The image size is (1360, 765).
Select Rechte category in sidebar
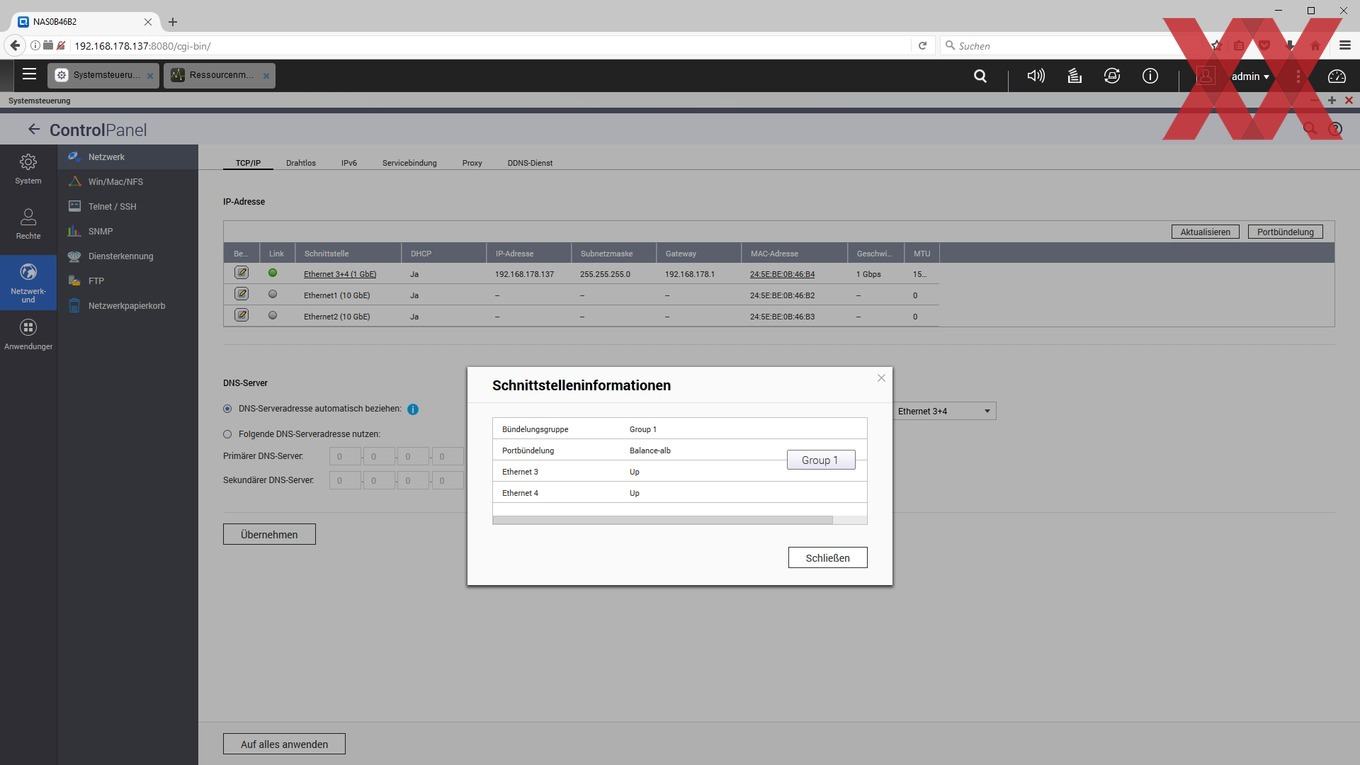pos(28,223)
